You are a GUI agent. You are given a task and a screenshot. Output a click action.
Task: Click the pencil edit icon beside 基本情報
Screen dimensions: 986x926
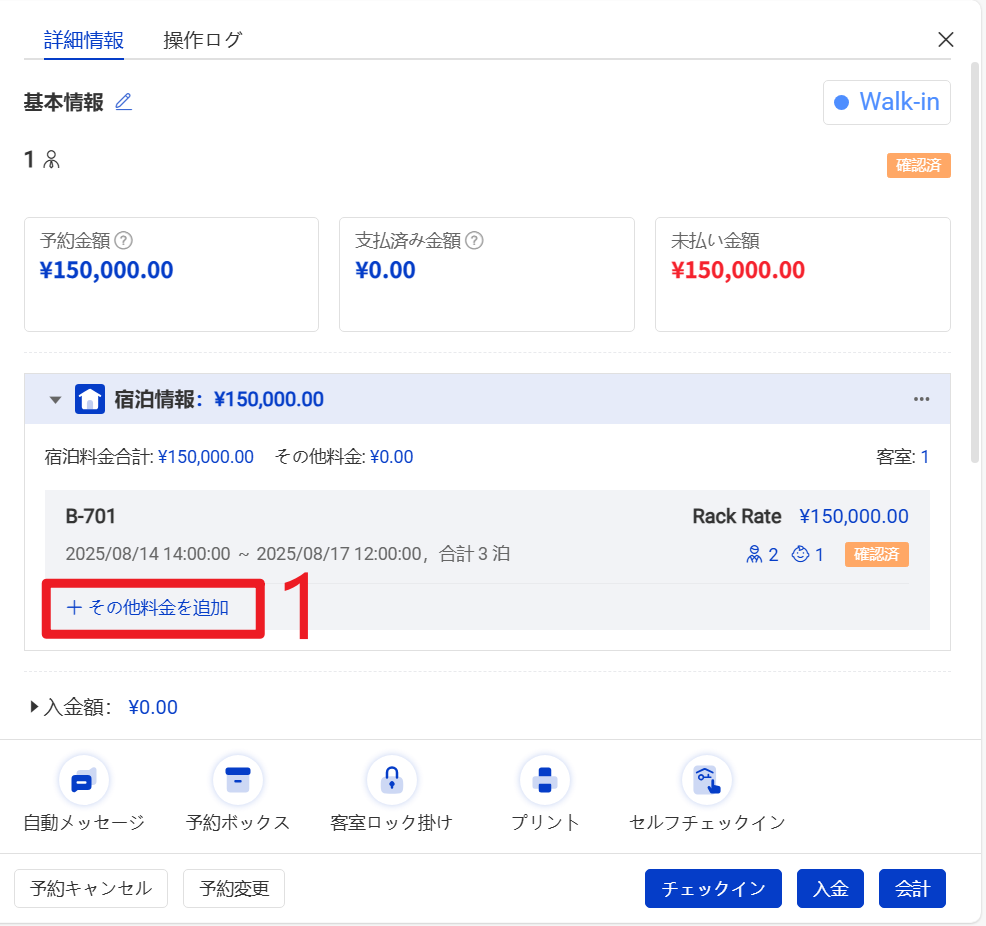point(123,102)
